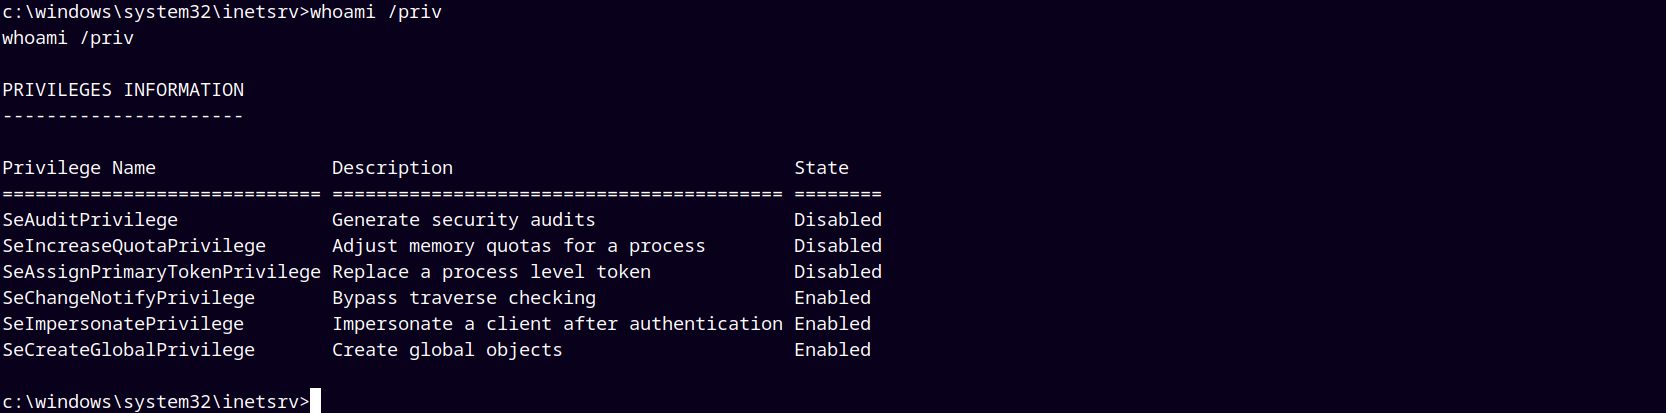The image size is (1666, 413).
Task: Click SeChangeNotifyPrivilege in the list
Action: click(128, 298)
